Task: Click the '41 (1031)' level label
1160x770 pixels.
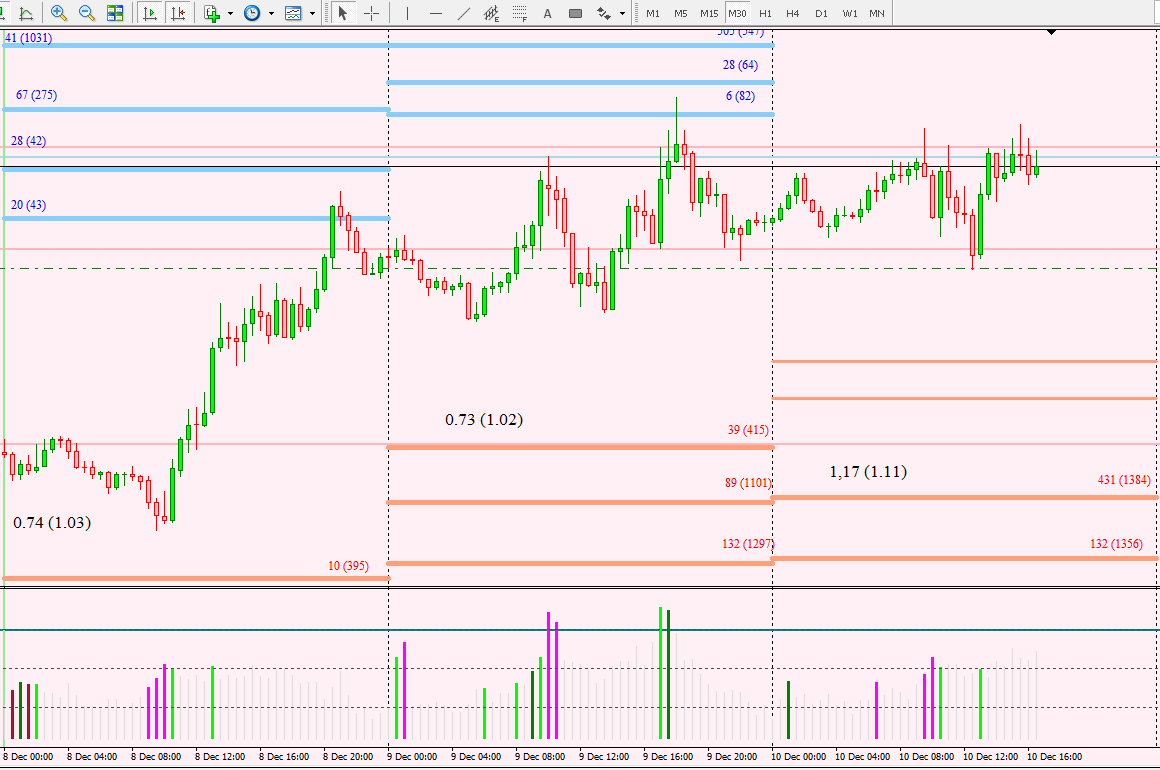Action: tap(28, 37)
